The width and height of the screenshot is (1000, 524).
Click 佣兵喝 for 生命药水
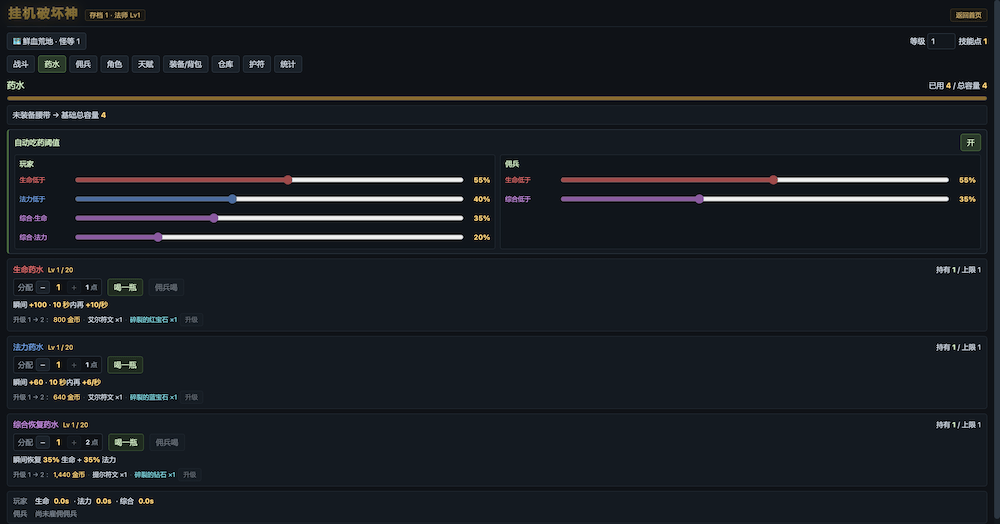click(x=166, y=287)
